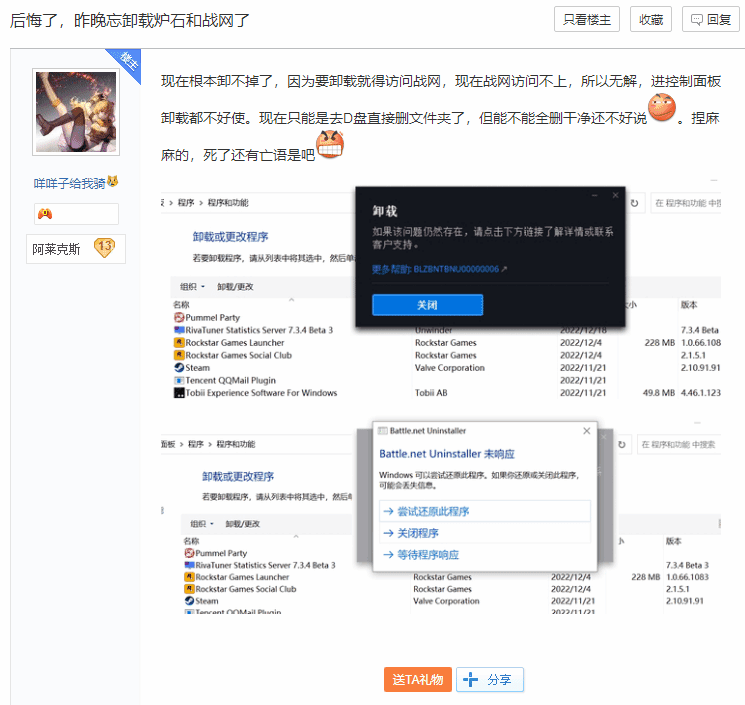Select RivaTuner Statistics Server icon in the first list
Screen dimensions: 745x705
click(179, 330)
